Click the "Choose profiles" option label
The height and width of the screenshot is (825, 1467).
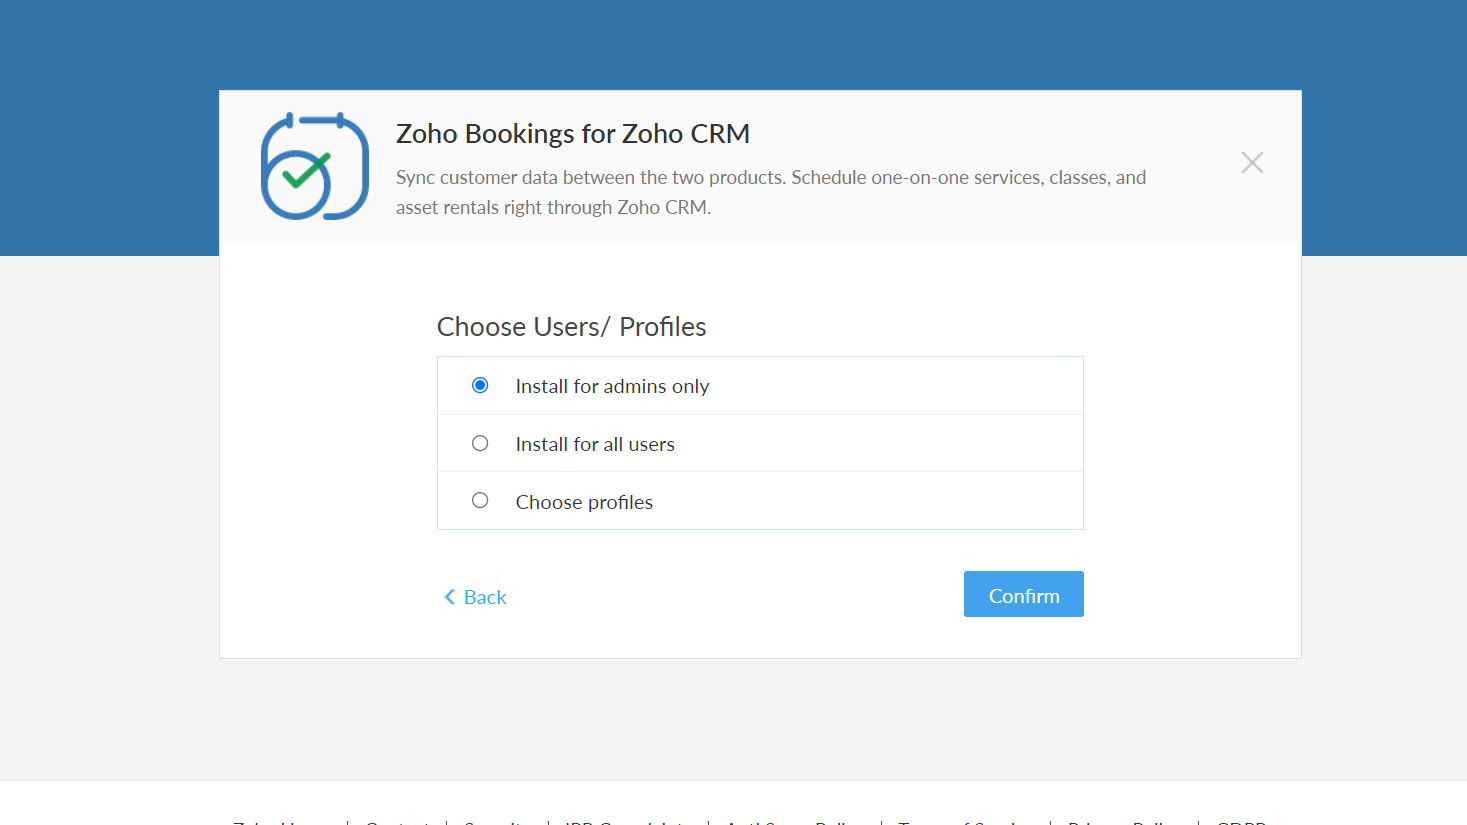click(x=584, y=503)
